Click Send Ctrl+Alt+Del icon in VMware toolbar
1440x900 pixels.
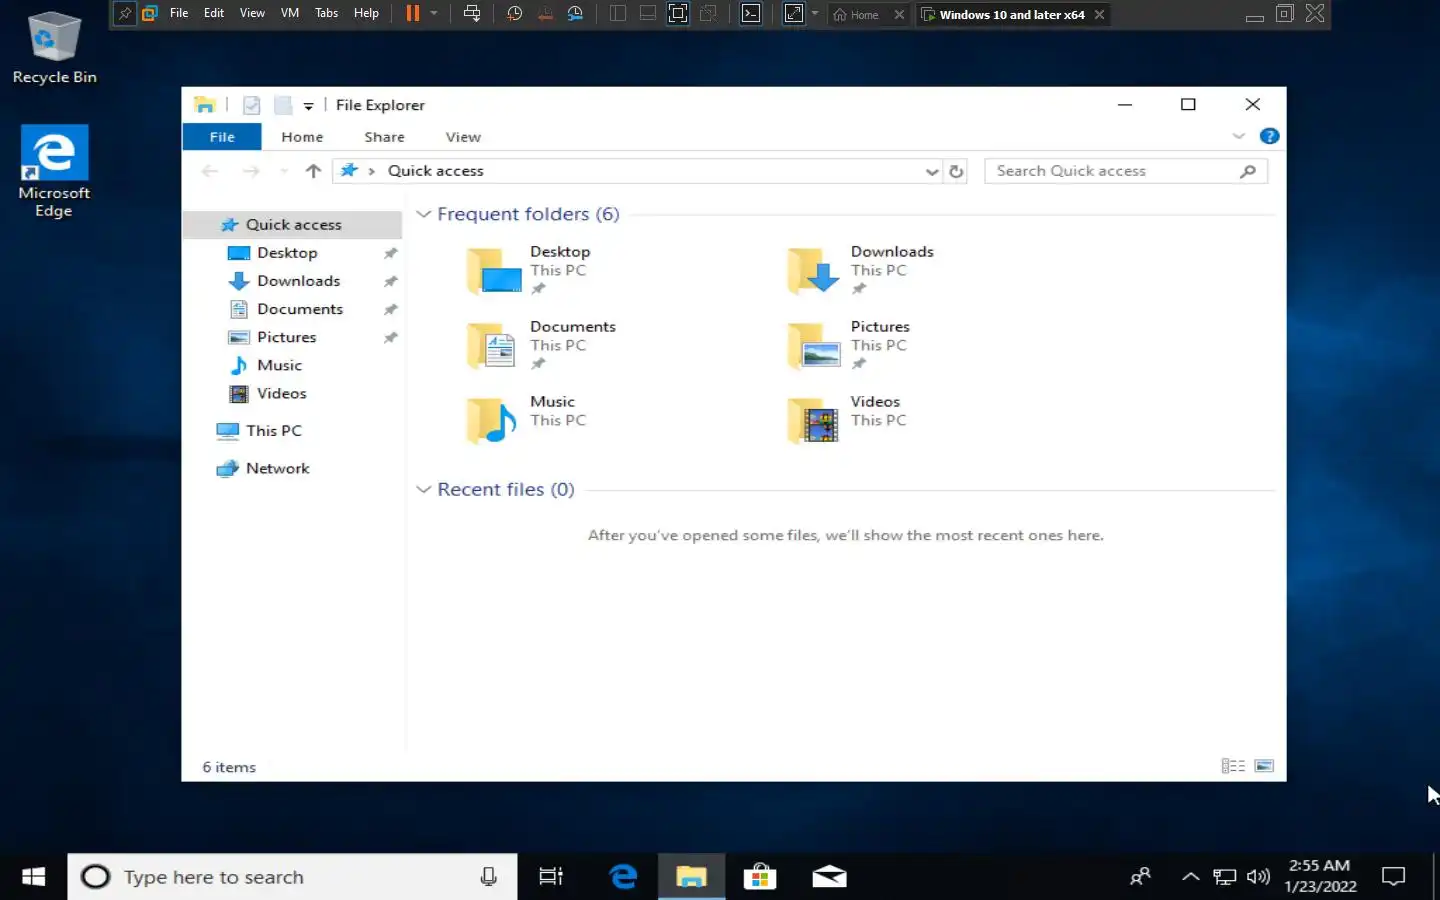[472, 14]
